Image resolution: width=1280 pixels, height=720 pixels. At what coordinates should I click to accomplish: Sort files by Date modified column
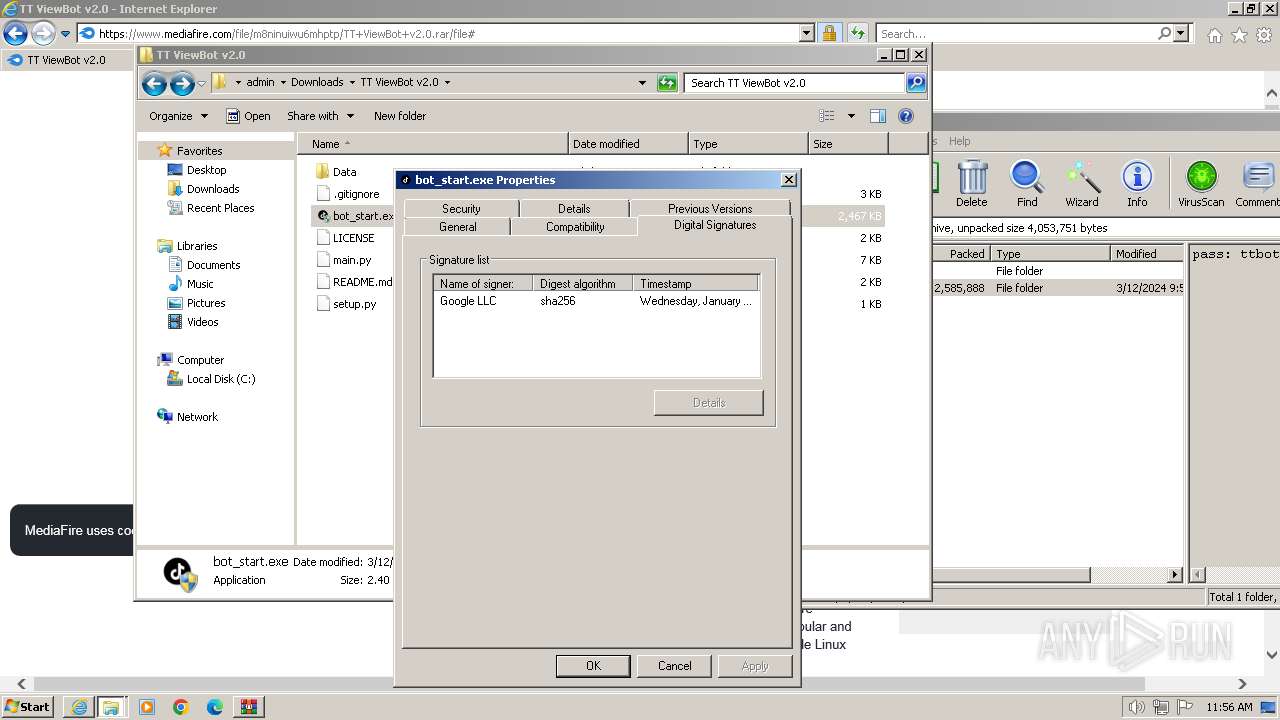628,144
